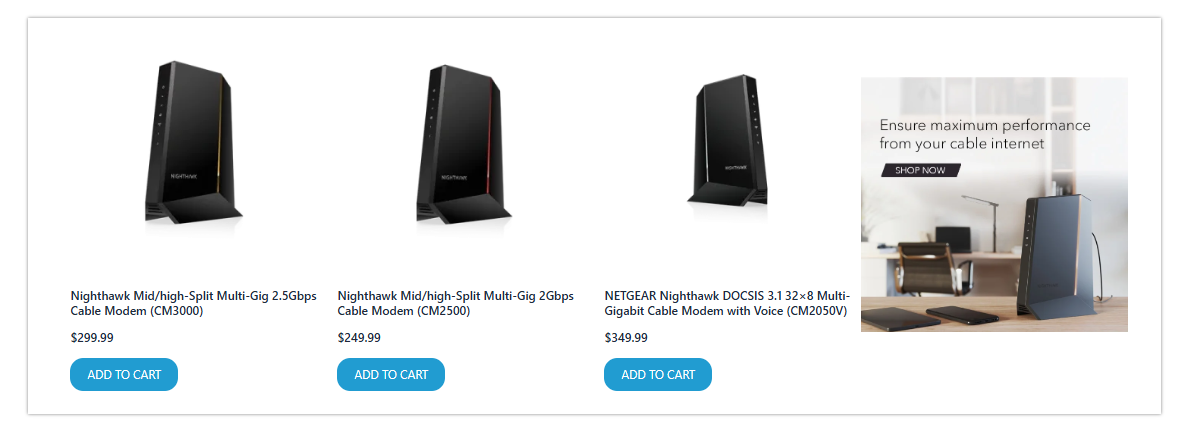Add the $349.99 CM2050V modem to cart
The image size is (1198, 434).
point(658,374)
